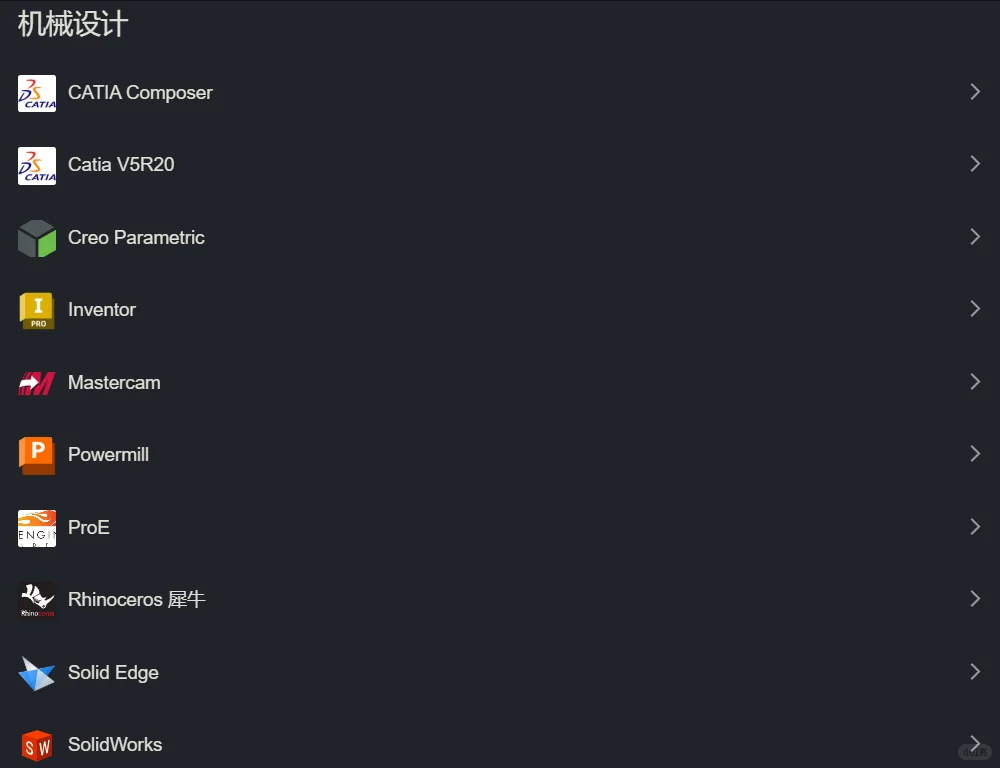Click the CATIA Composer logo icon
Image resolution: width=1000 pixels, height=768 pixels.
pyautogui.click(x=37, y=93)
